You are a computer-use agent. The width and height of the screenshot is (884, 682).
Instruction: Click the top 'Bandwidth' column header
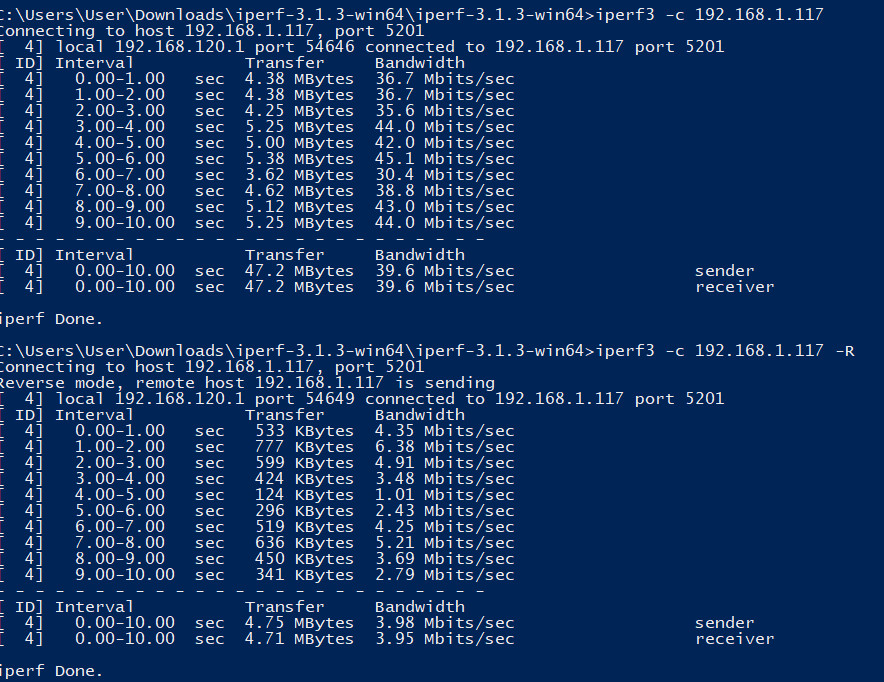point(420,63)
